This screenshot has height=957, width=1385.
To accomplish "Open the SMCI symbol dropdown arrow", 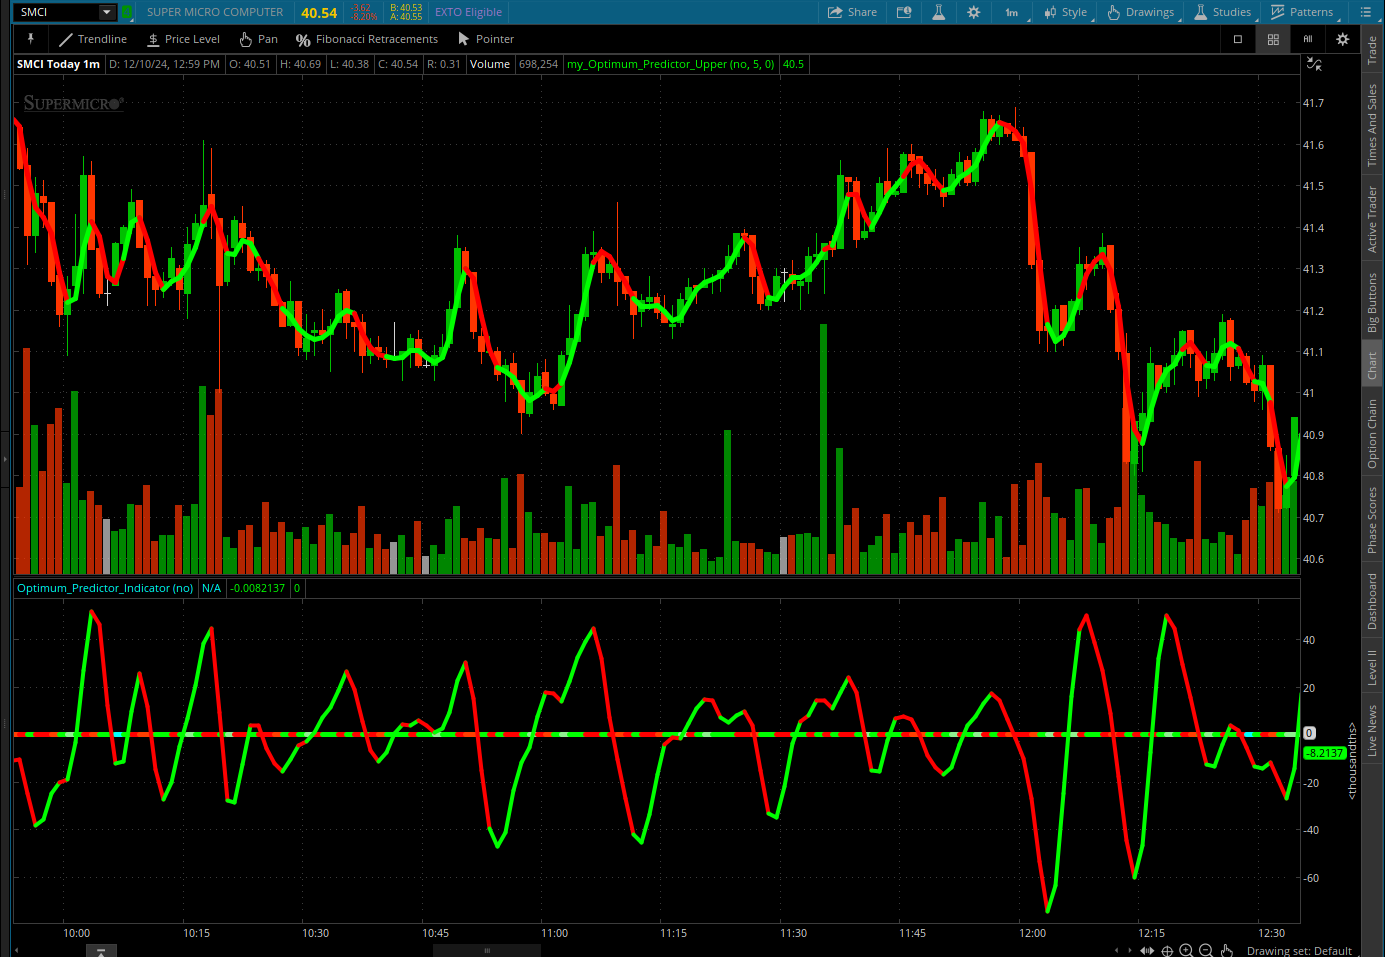I will [107, 12].
